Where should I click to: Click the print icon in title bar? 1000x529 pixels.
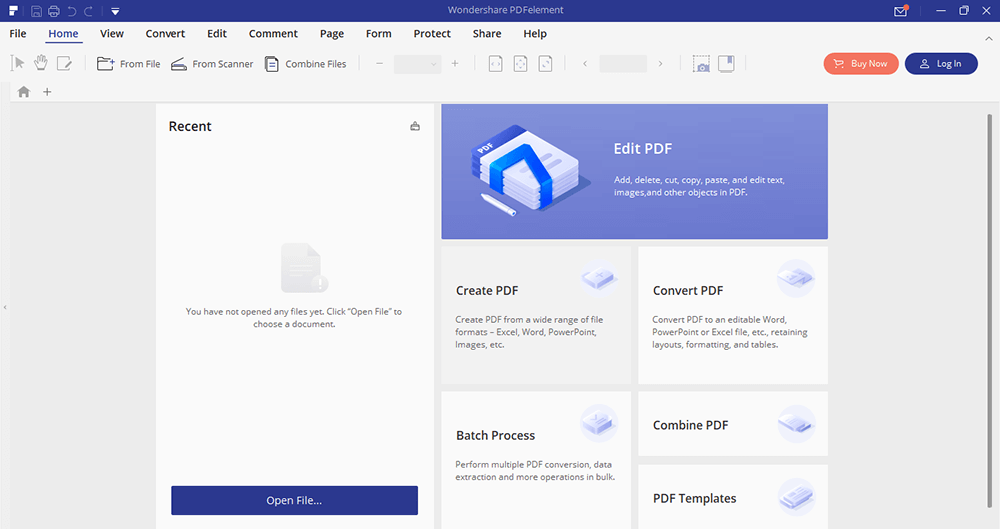[x=53, y=11]
